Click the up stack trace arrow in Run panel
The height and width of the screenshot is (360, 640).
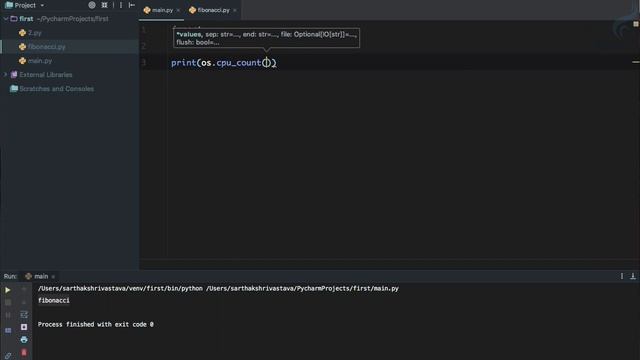24,289
